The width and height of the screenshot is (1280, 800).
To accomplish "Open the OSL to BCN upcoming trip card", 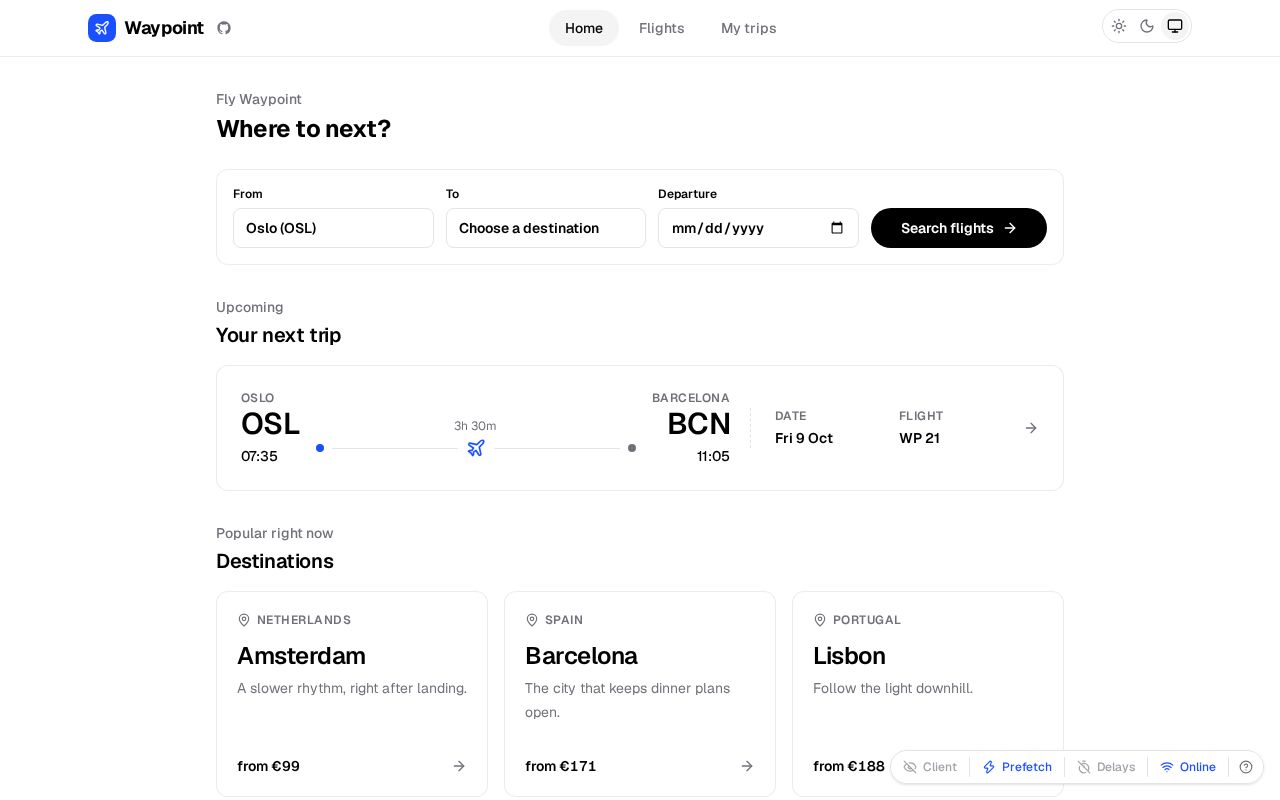I will click(x=640, y=428).
